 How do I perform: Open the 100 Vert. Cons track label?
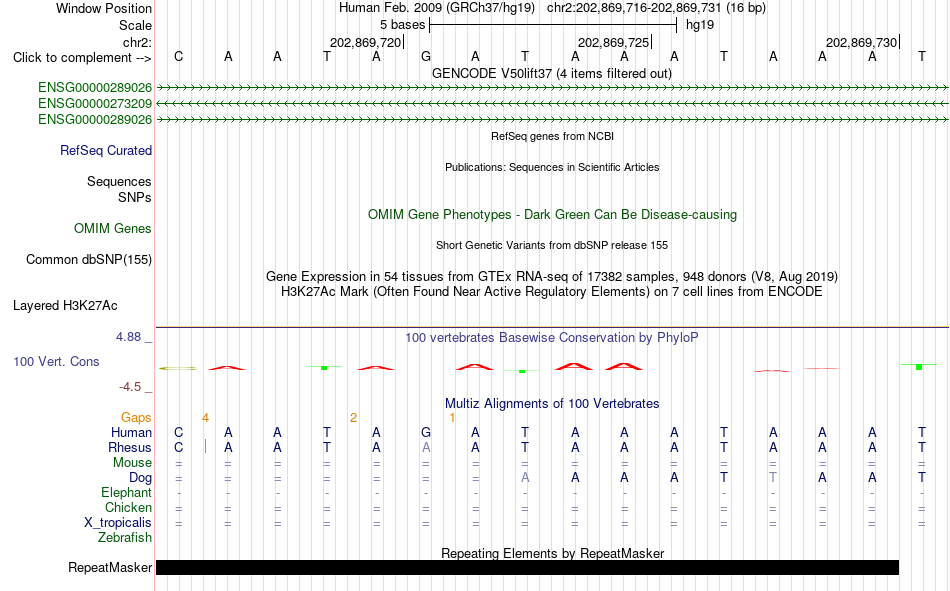[56, 361]
